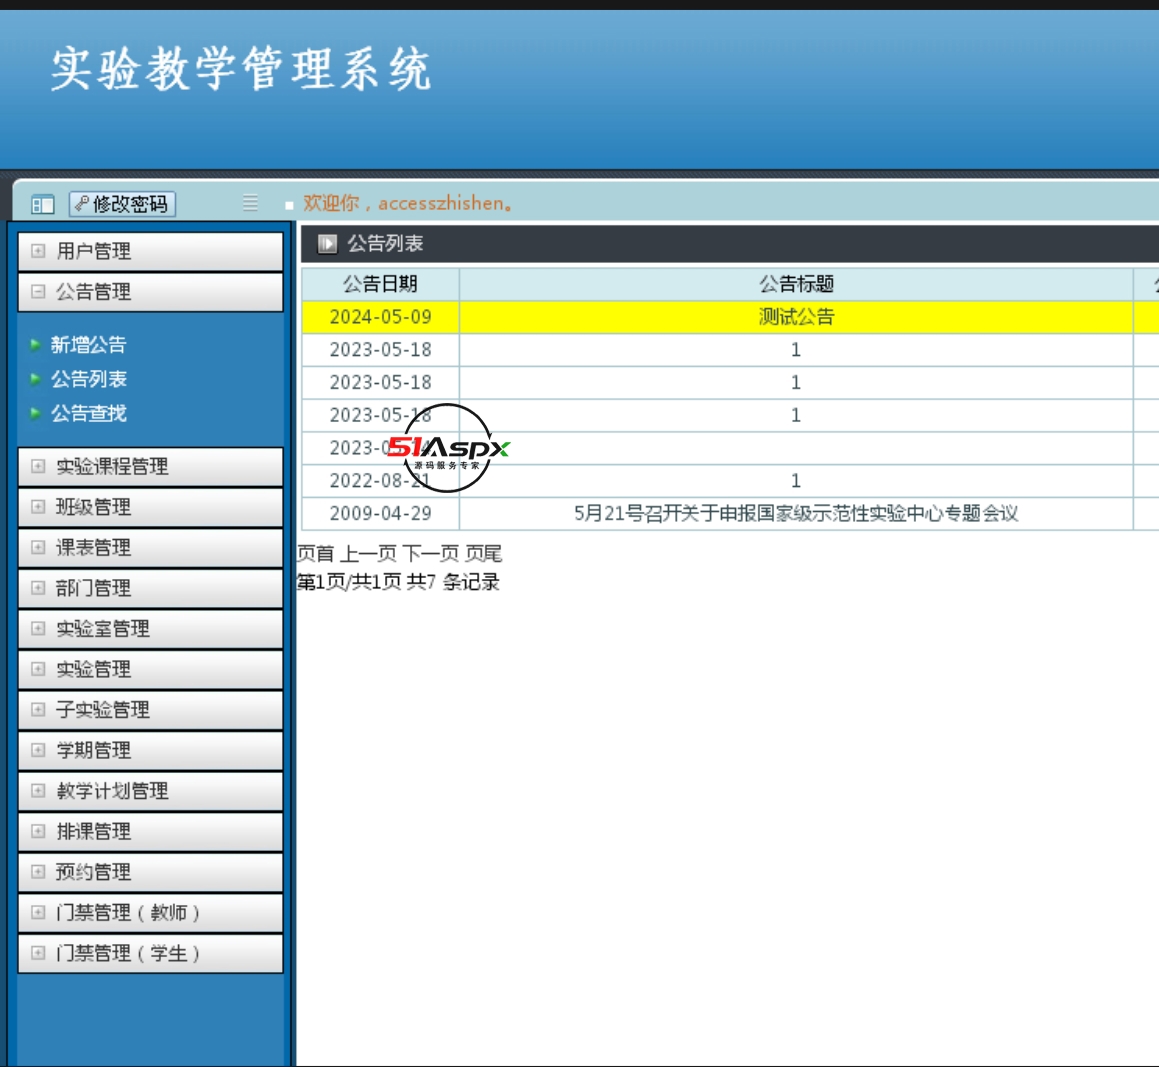
Task: Click the welcome text accesszhishen
Action: pos(408,203)
